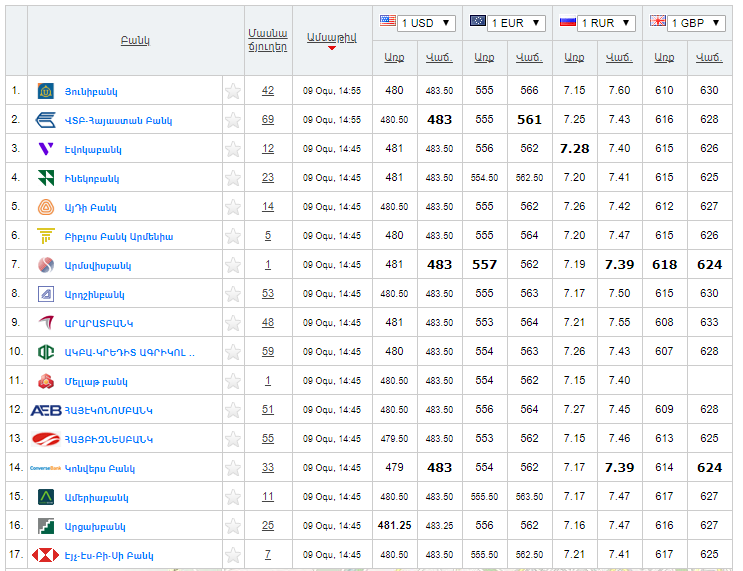
Task: Select the 557 EUR buy rate in row 7
Action: pyautogui.click(x=484, y=265)
